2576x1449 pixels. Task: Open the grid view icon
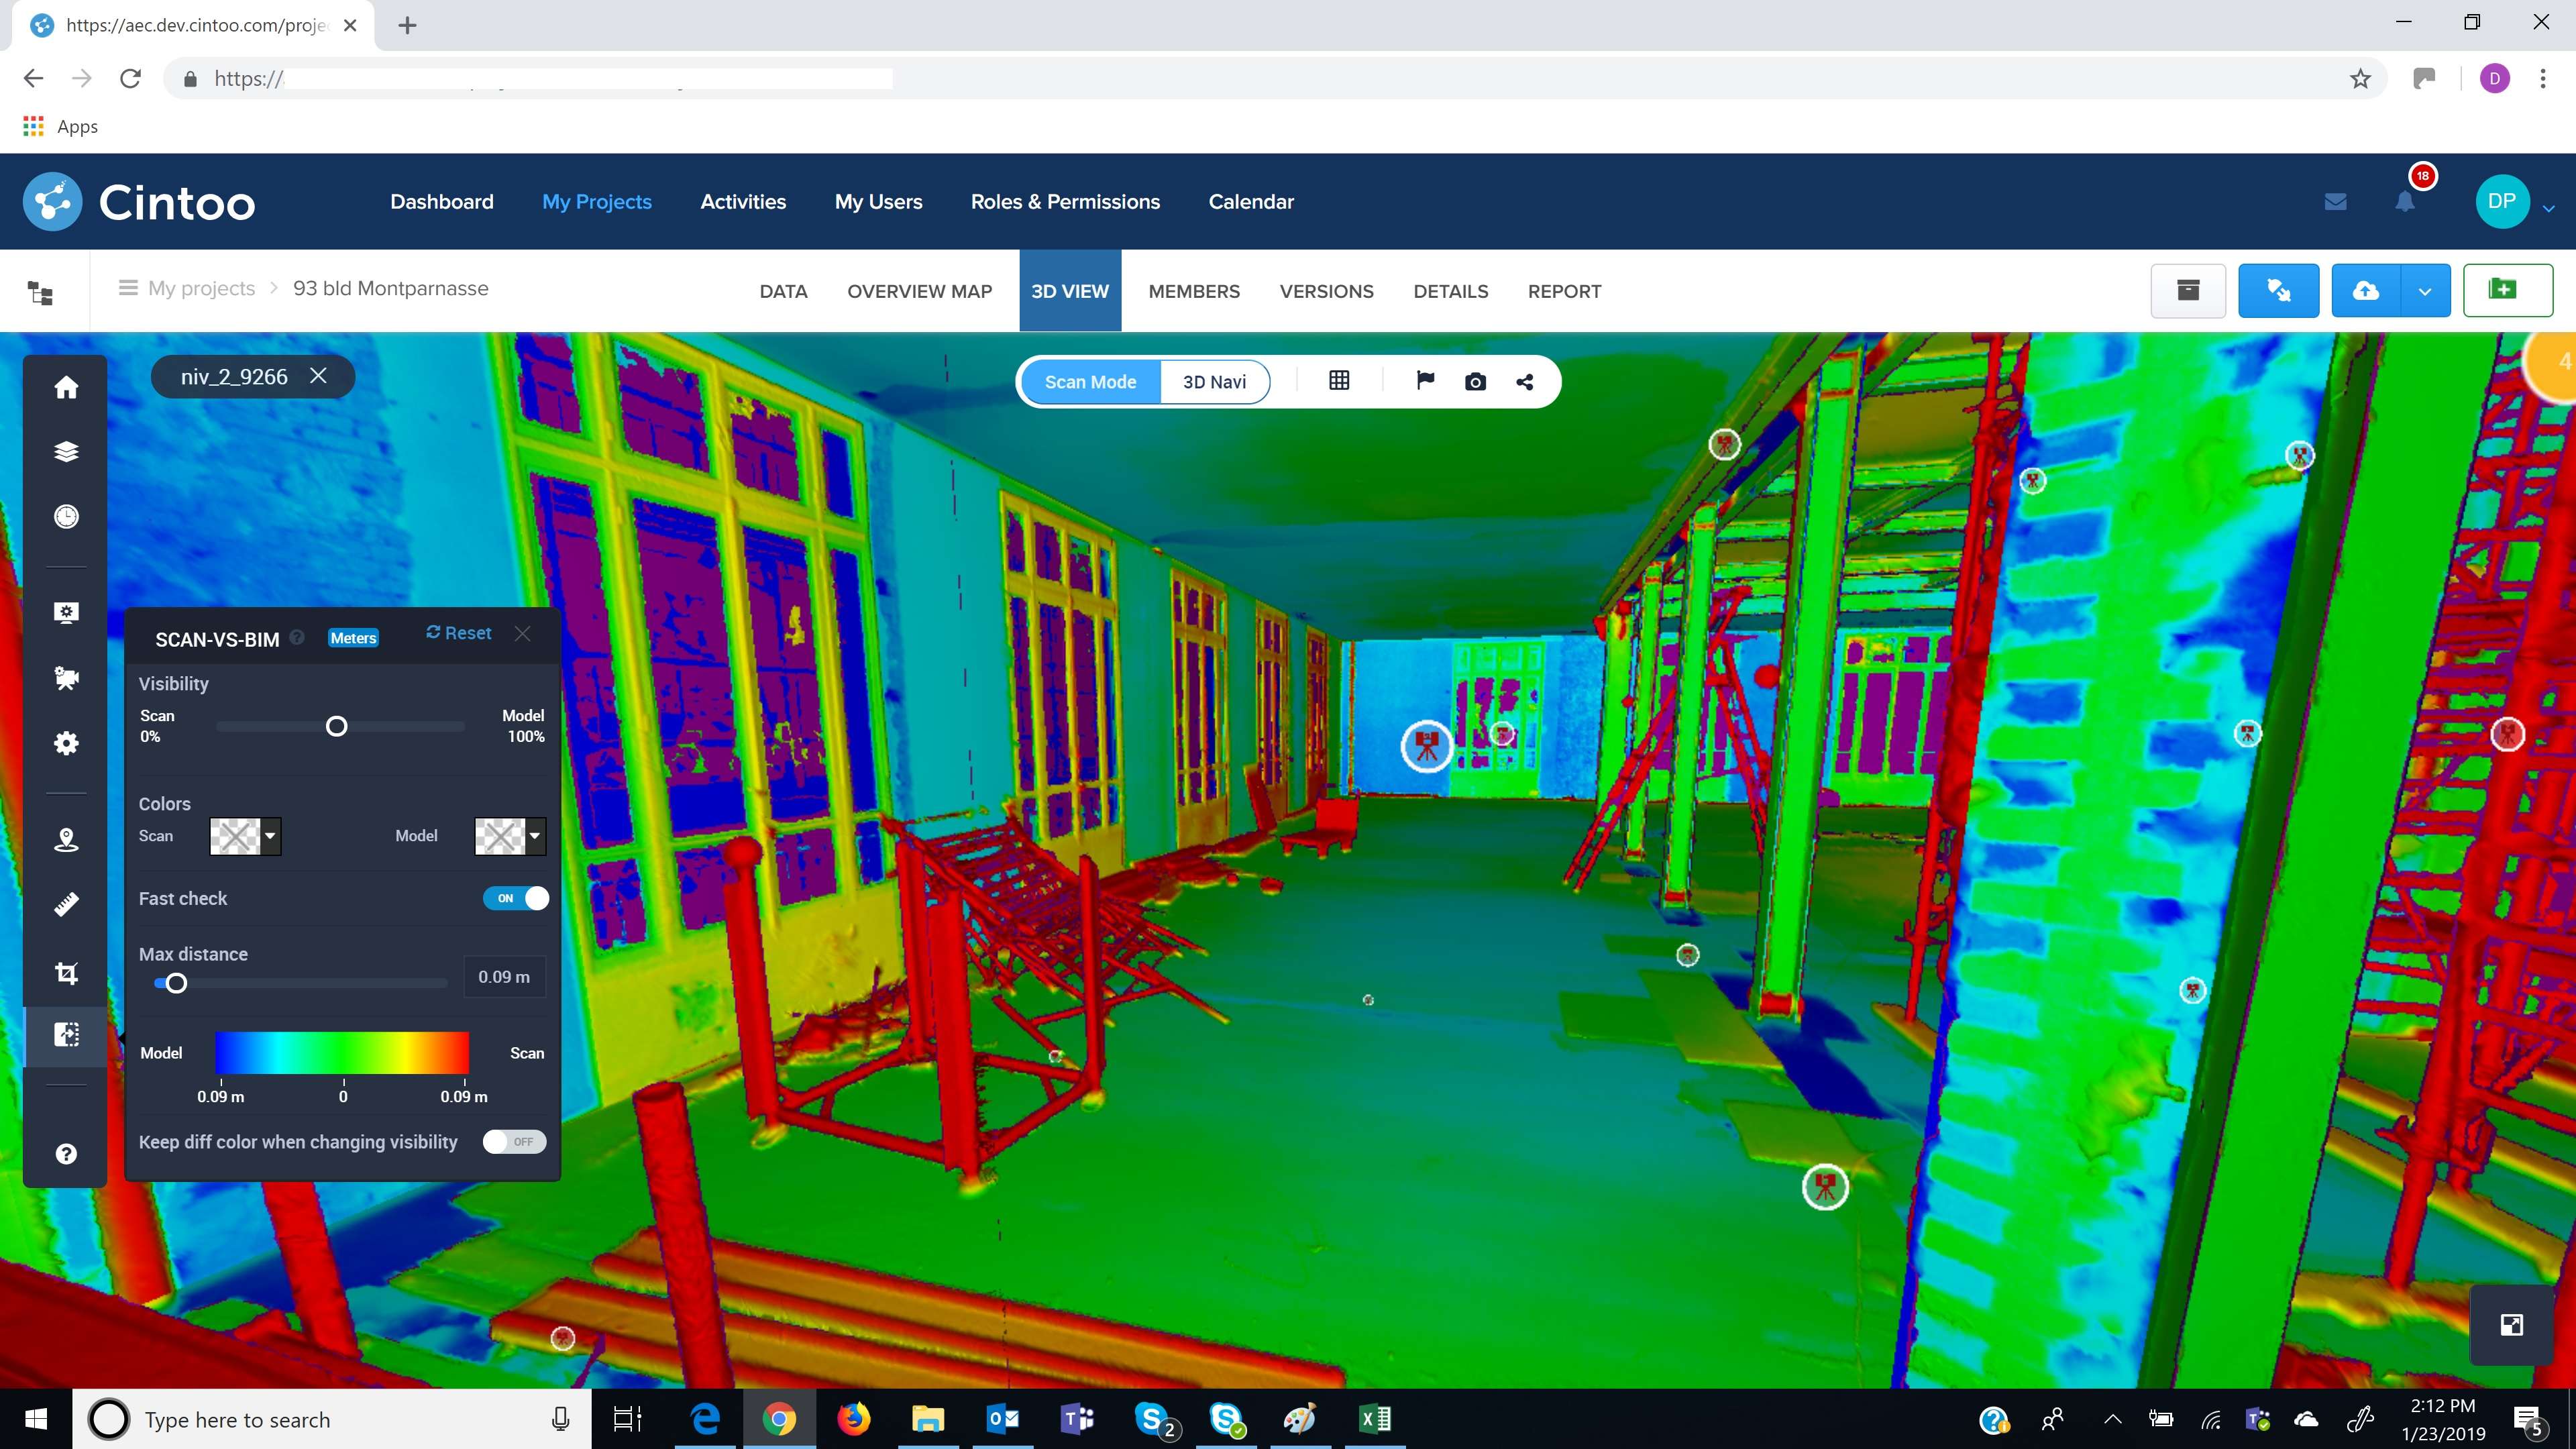(x=1339, y=381)
